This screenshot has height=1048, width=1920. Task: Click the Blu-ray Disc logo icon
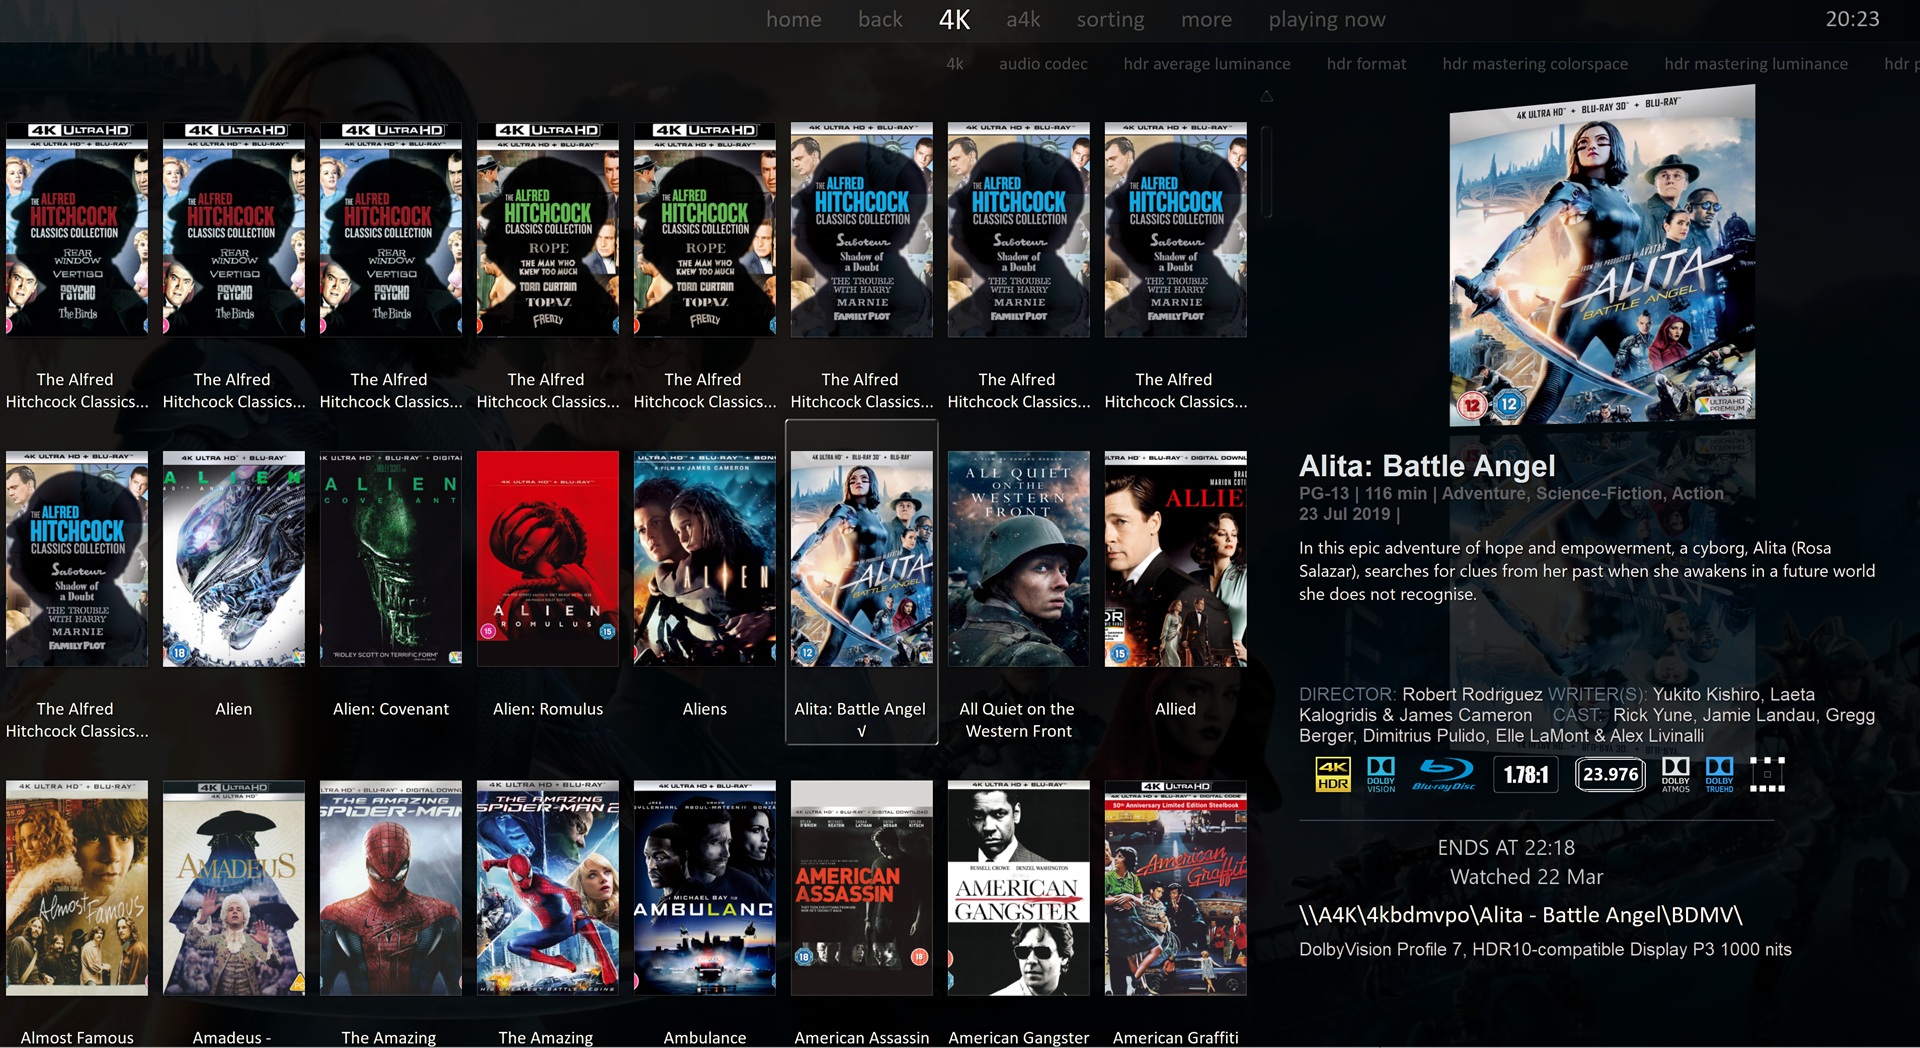coord(1445,774)
